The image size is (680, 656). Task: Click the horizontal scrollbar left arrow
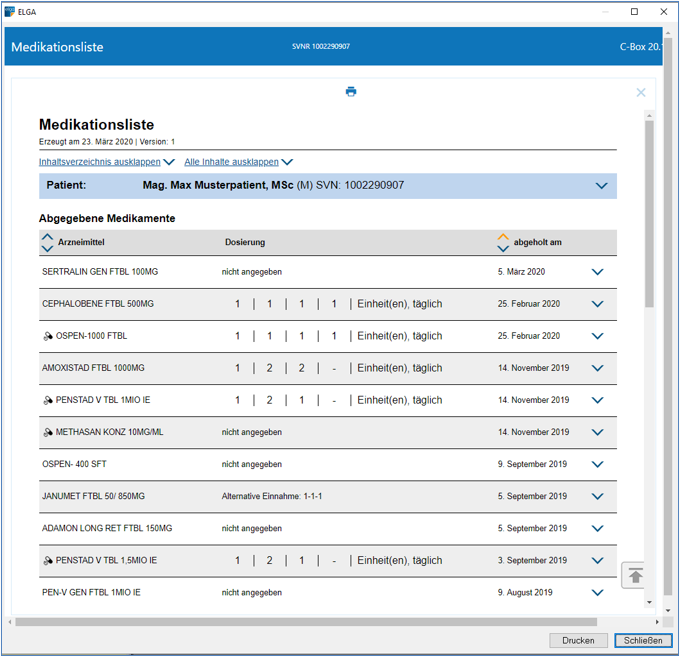pos(10,622)
